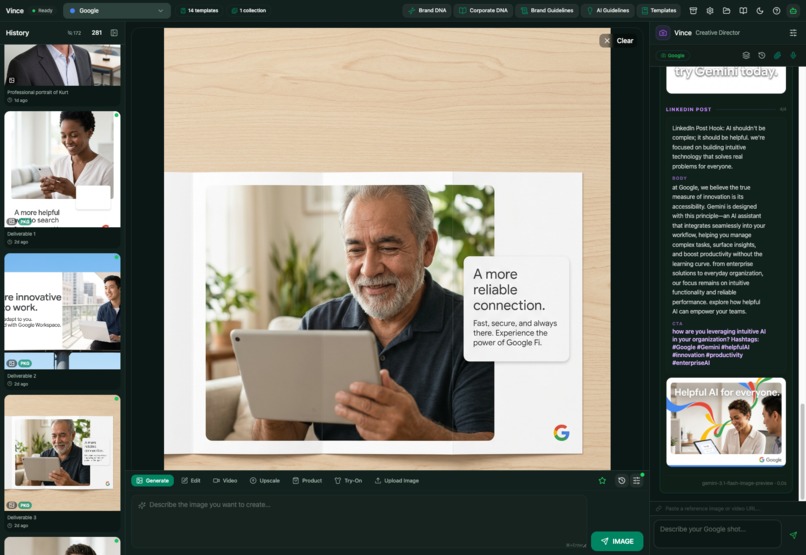
Task: Click image-type icon on Kurt portrait thumbnail
Action: point(11,80)
